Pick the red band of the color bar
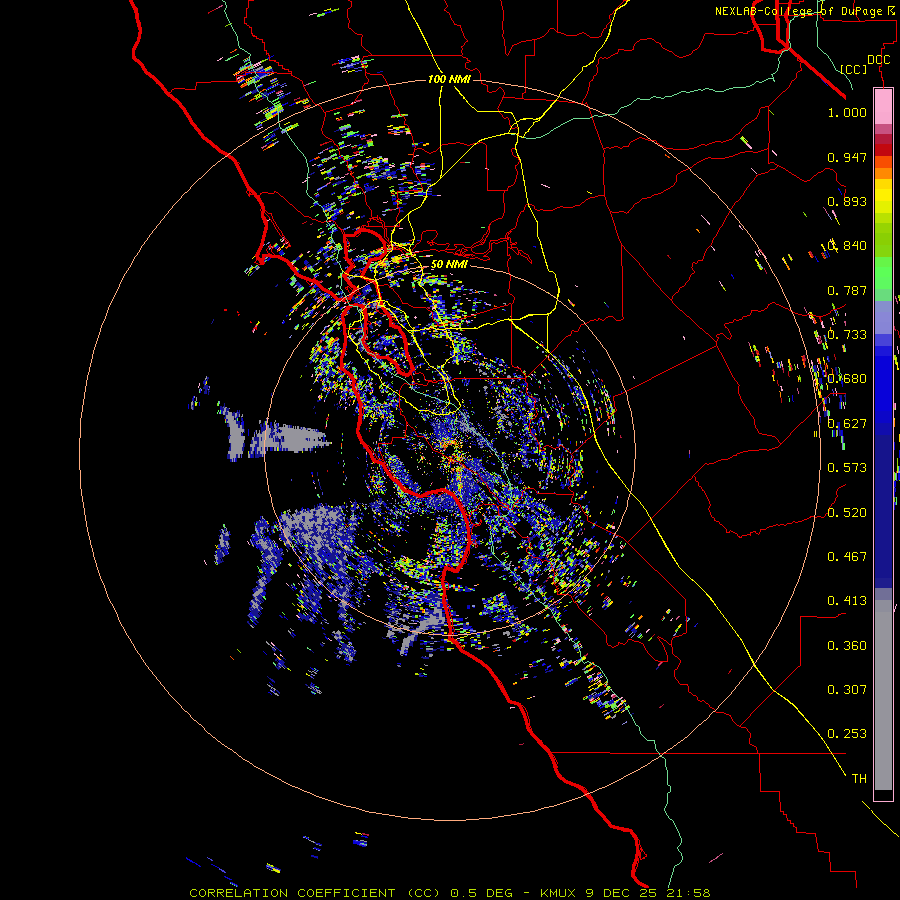The width and height of the screenshot is (900, 900). tap(883, 149)
